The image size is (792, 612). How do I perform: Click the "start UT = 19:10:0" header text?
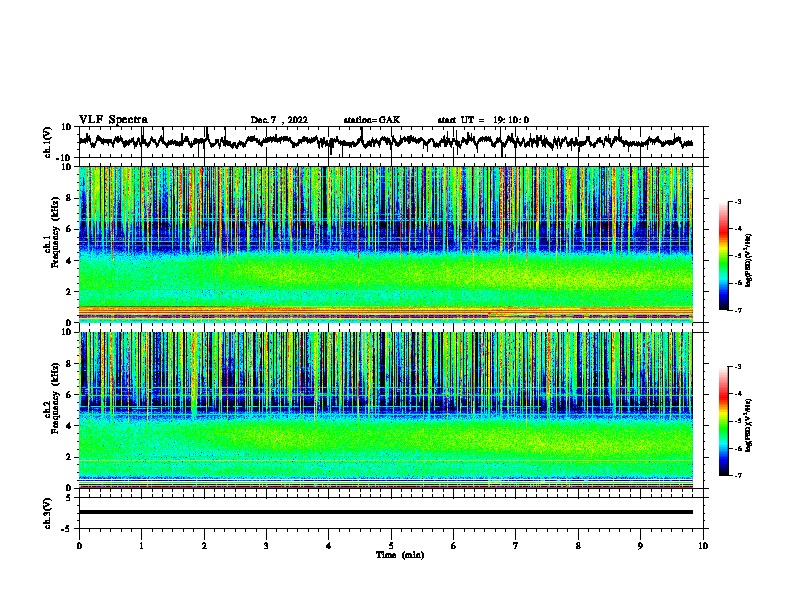pyautogui.click(x=483, y=120)
